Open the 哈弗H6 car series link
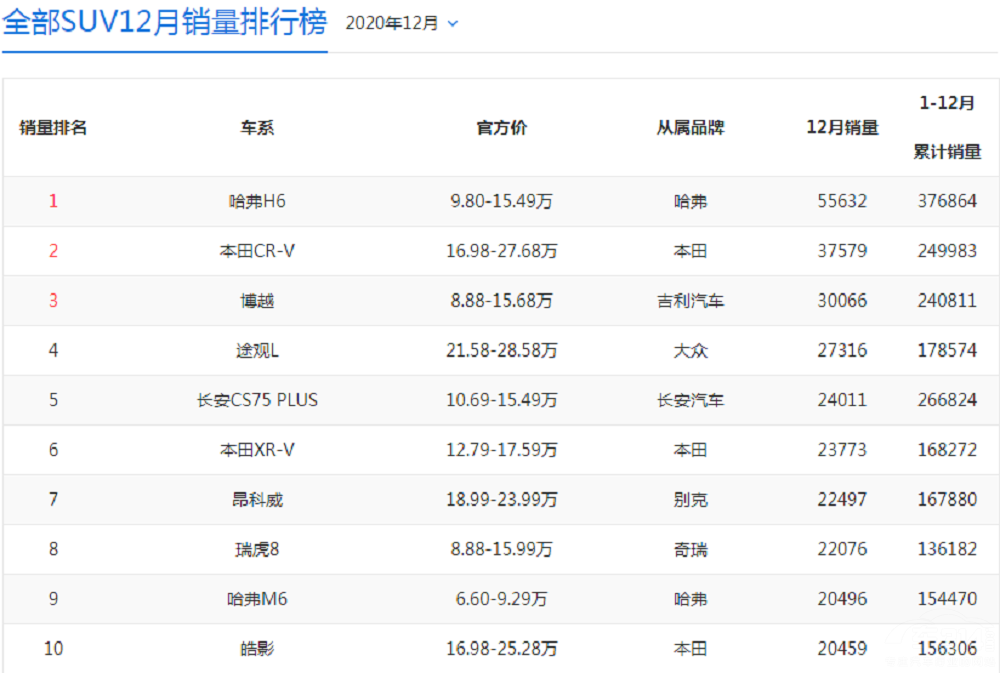 [257, 202]
